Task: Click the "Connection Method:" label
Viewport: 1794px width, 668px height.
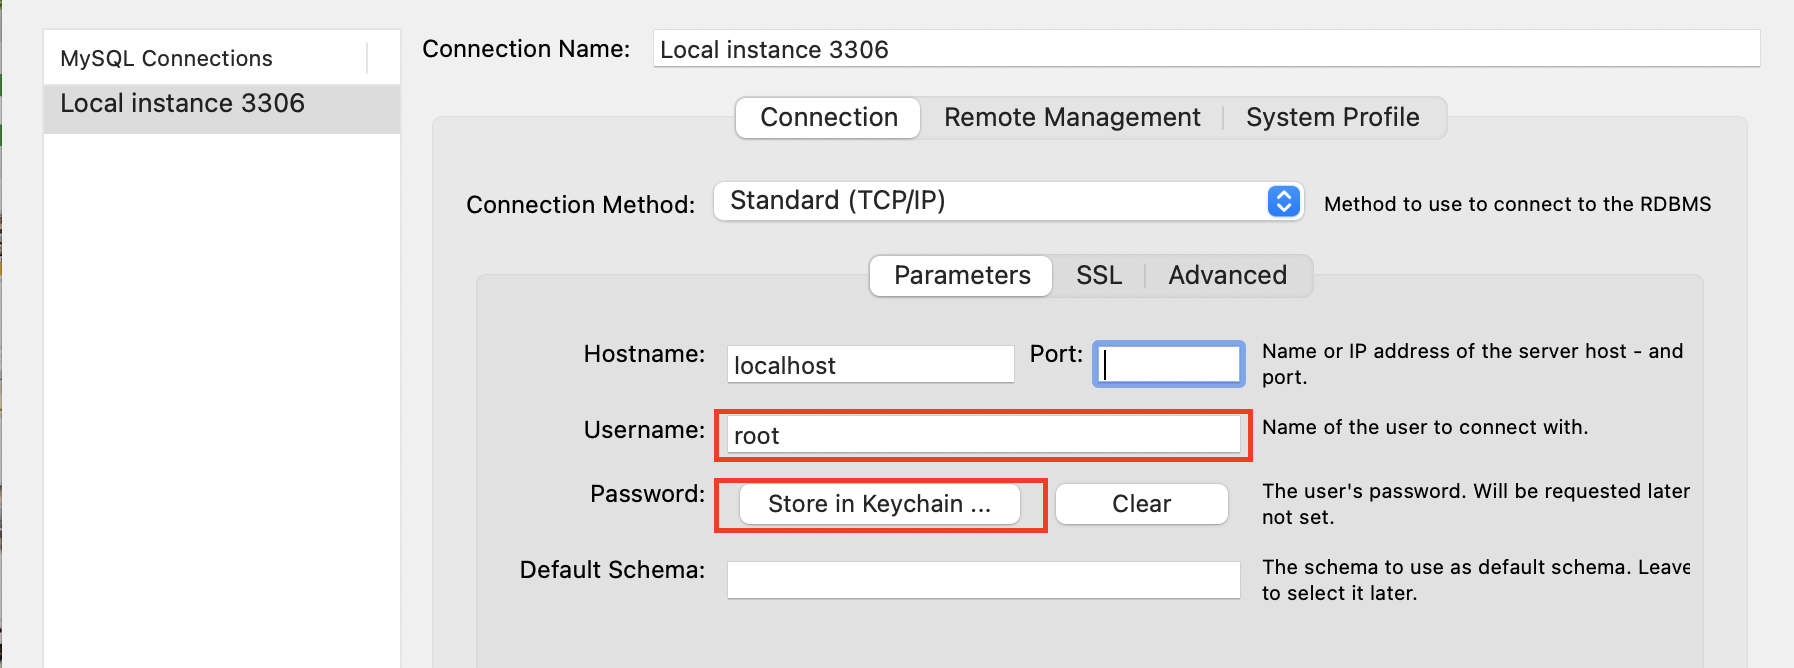Action: (580, 205)
